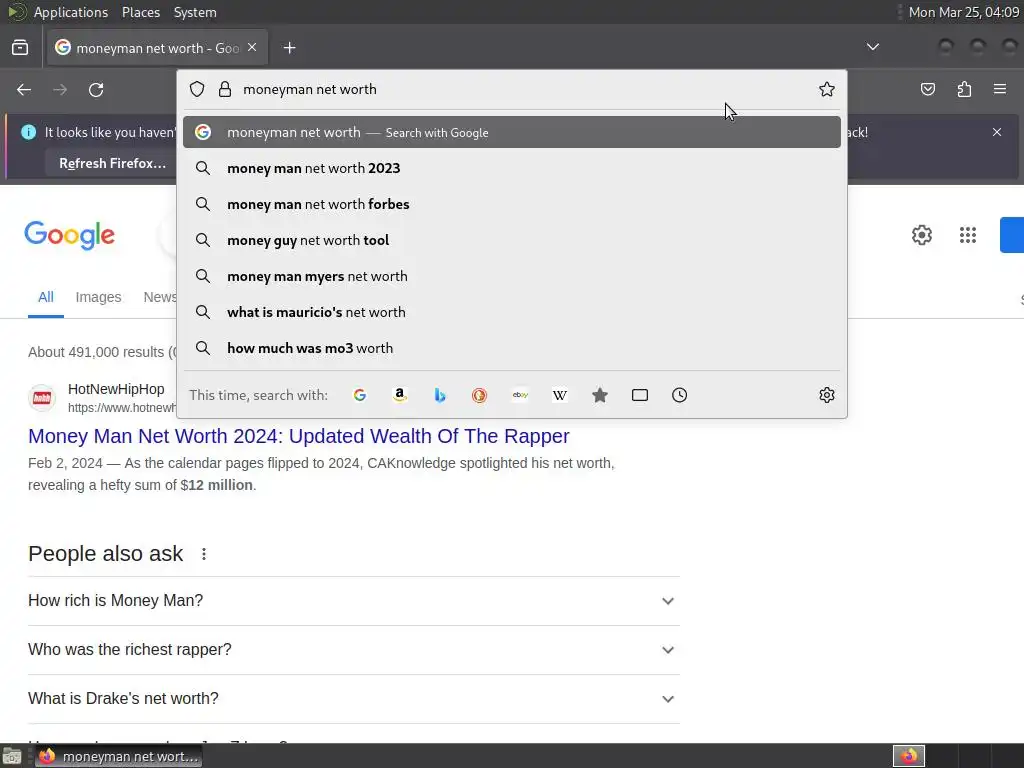
Task: Click the Refresh Firefox button
Action: pyautogui.click(x=112, y=163)
